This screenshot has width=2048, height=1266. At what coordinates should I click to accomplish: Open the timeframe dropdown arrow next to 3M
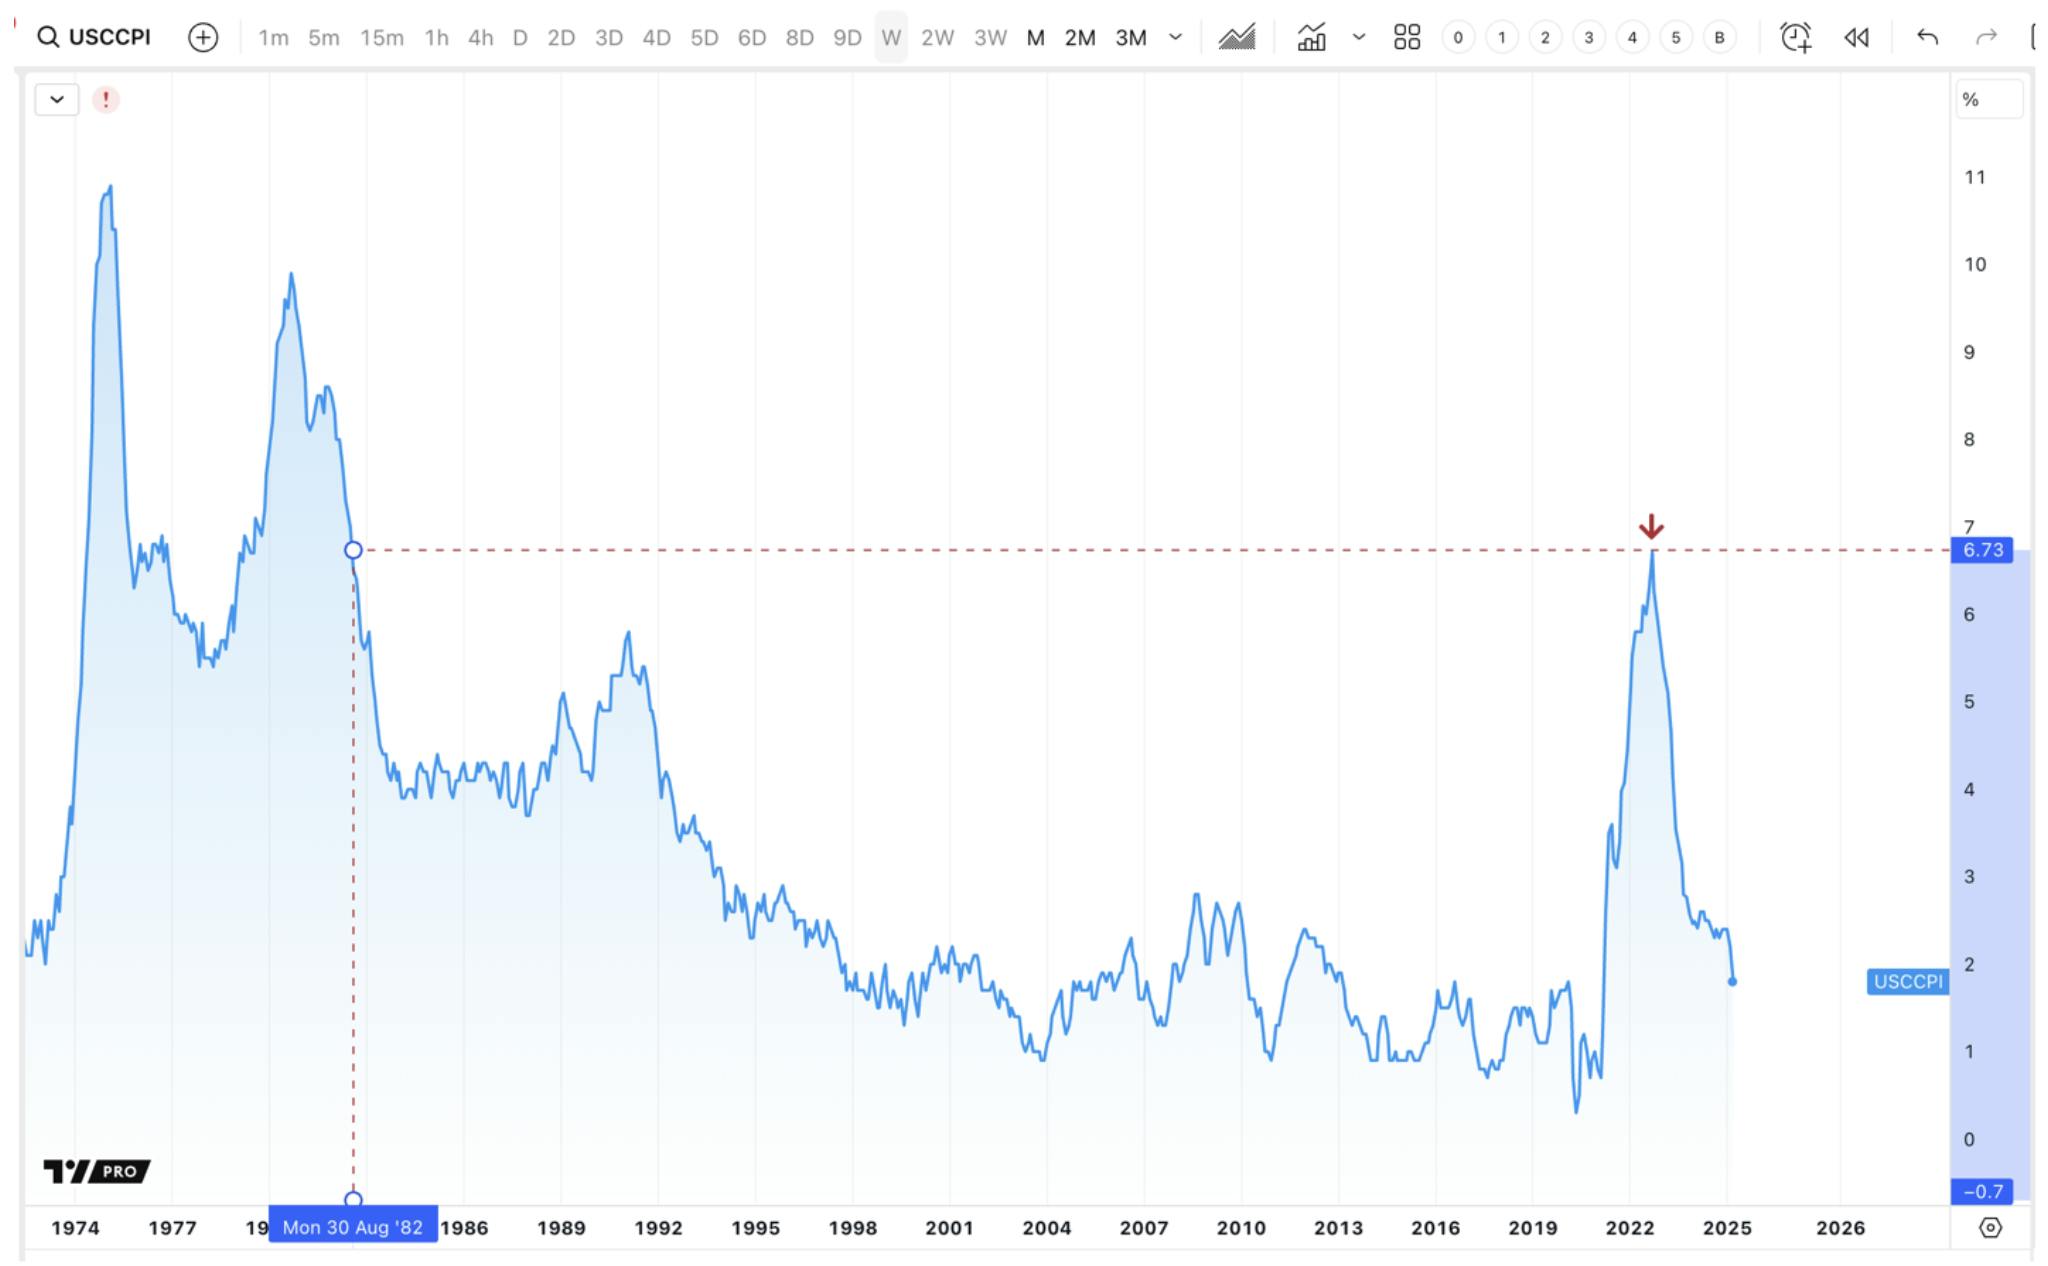(x=1176, y=37)
